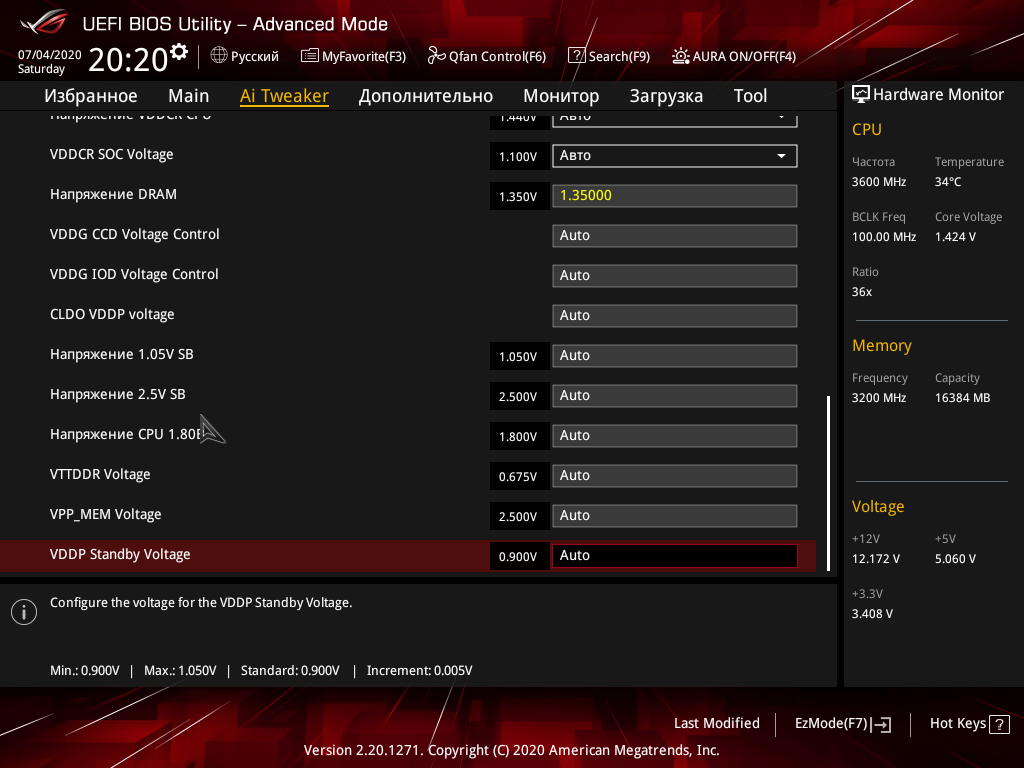The width and height of the screenshot is (1024, 768).
Task: Click the Hot Keys label
Action: pyautogui.click(x=957, y=723)
